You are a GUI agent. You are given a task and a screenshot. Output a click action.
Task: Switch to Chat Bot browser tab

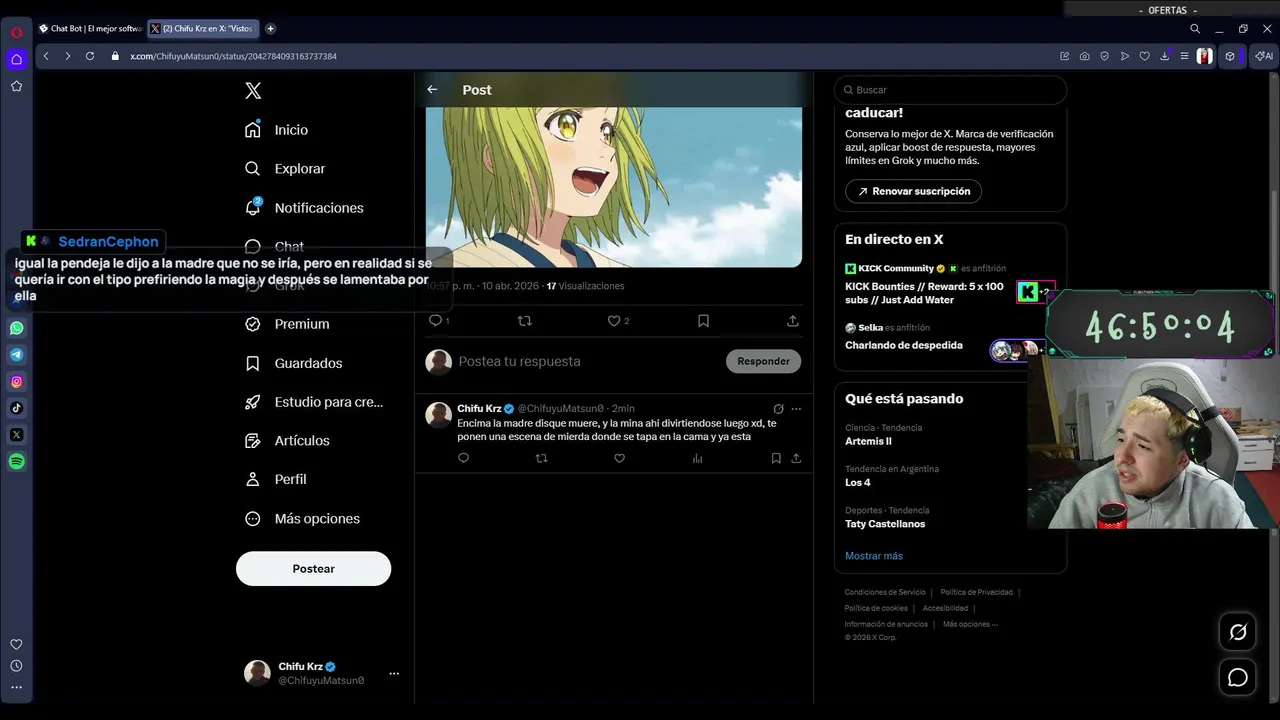(x=90, y=29)
